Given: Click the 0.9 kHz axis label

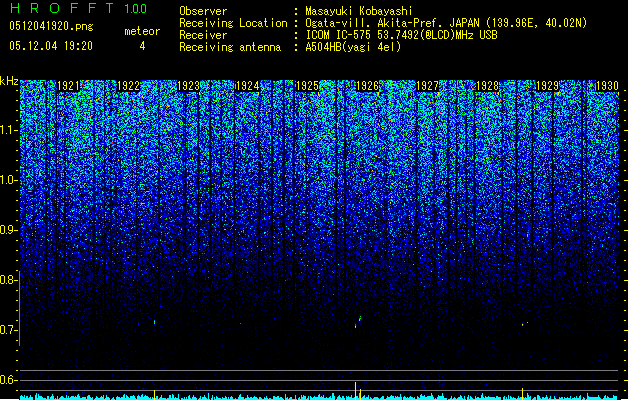Looking at the screenshot, I should pos(9,230).
